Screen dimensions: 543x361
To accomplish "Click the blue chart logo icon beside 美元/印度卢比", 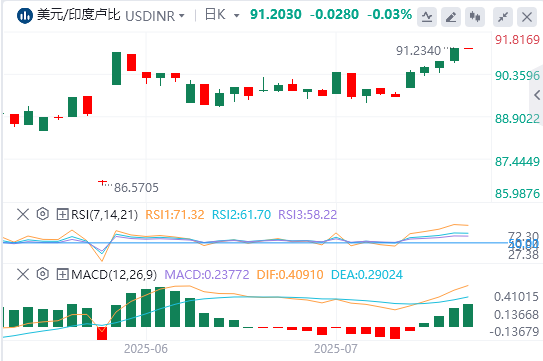I will point(25,16).
